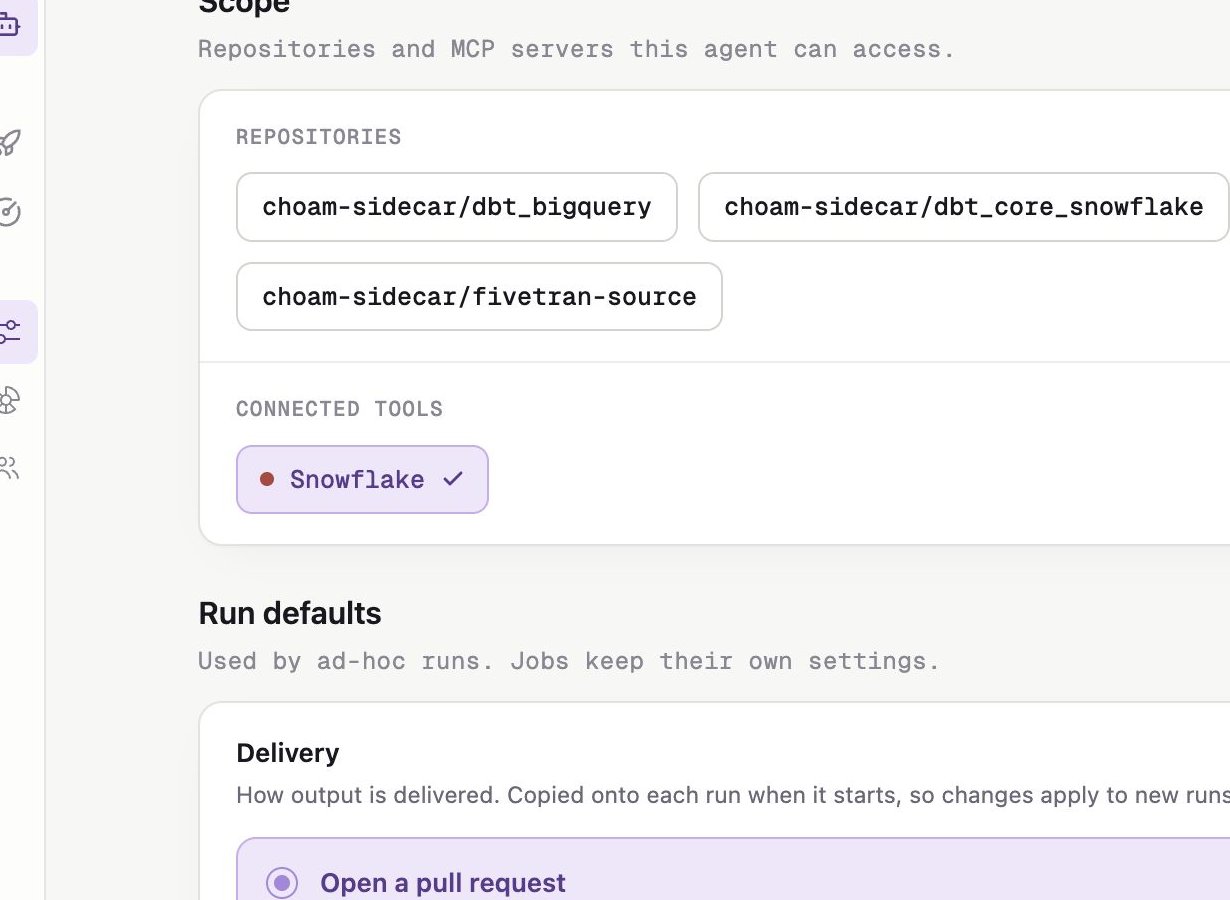1230x900 pixels.
Task: Click the Run defaults heading
Action: click(290, 613)
